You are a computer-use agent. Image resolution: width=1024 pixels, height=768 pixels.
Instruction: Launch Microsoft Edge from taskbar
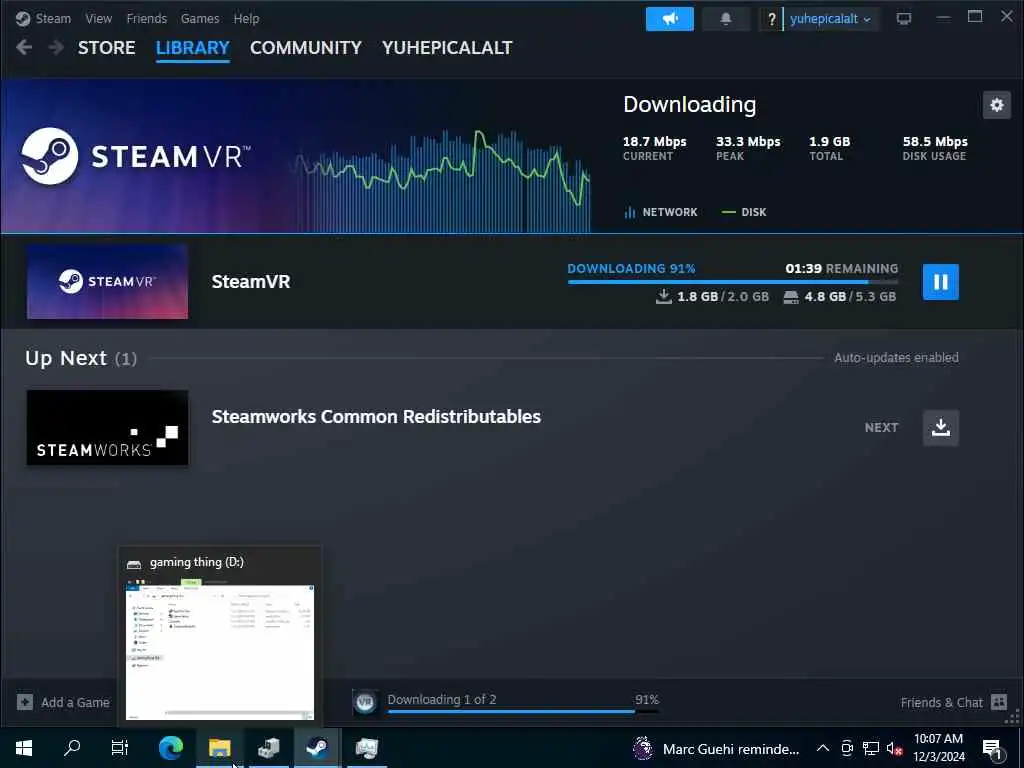[170, 748]
